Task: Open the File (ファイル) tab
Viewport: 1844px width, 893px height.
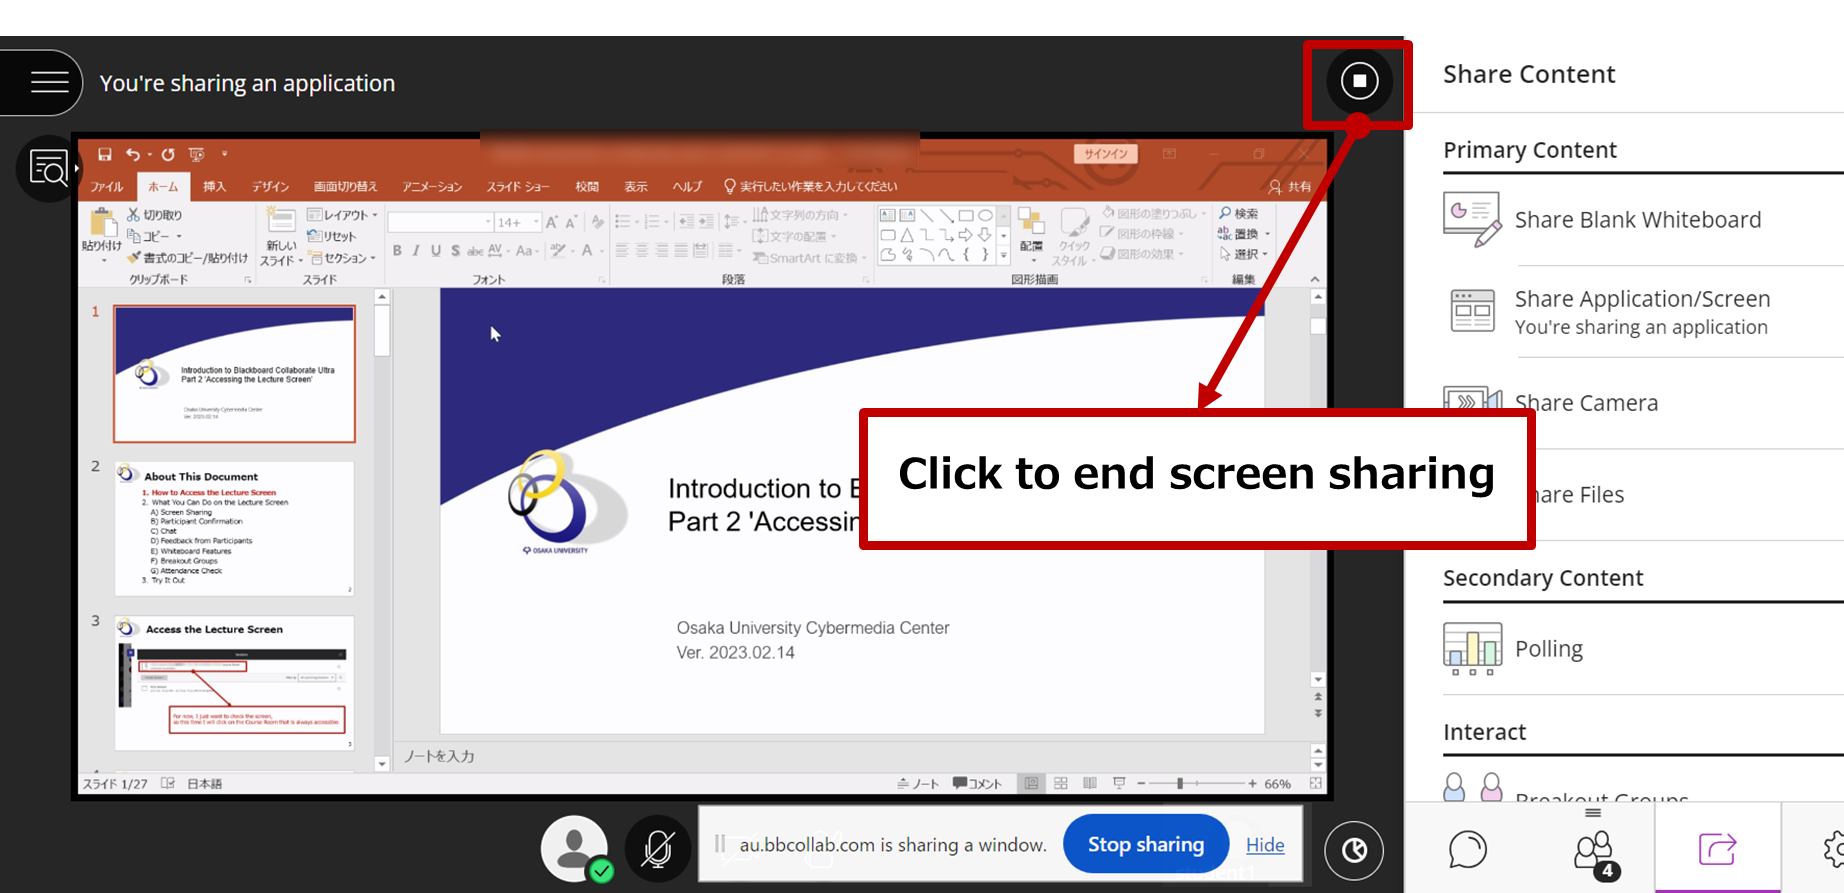Action: 107,186
